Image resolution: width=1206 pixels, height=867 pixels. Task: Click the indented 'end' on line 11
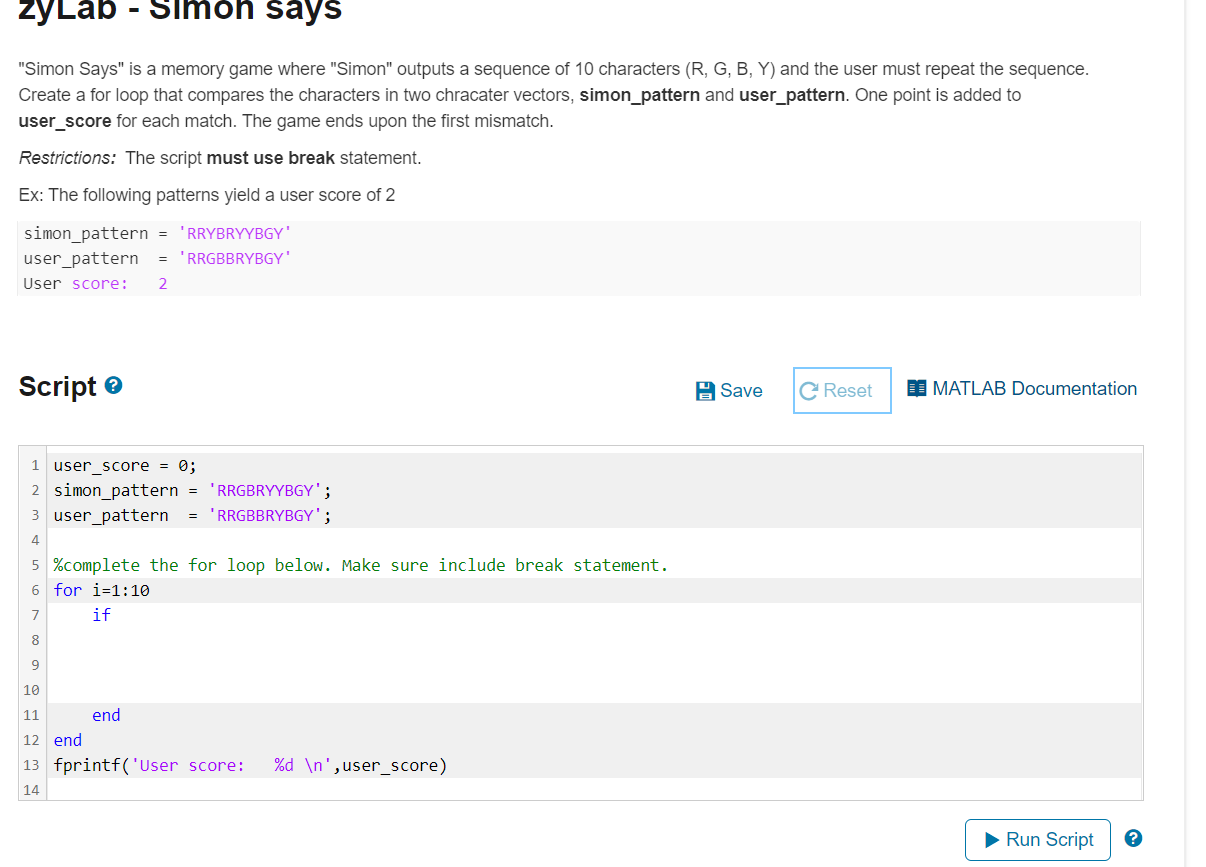coord(106,715)
